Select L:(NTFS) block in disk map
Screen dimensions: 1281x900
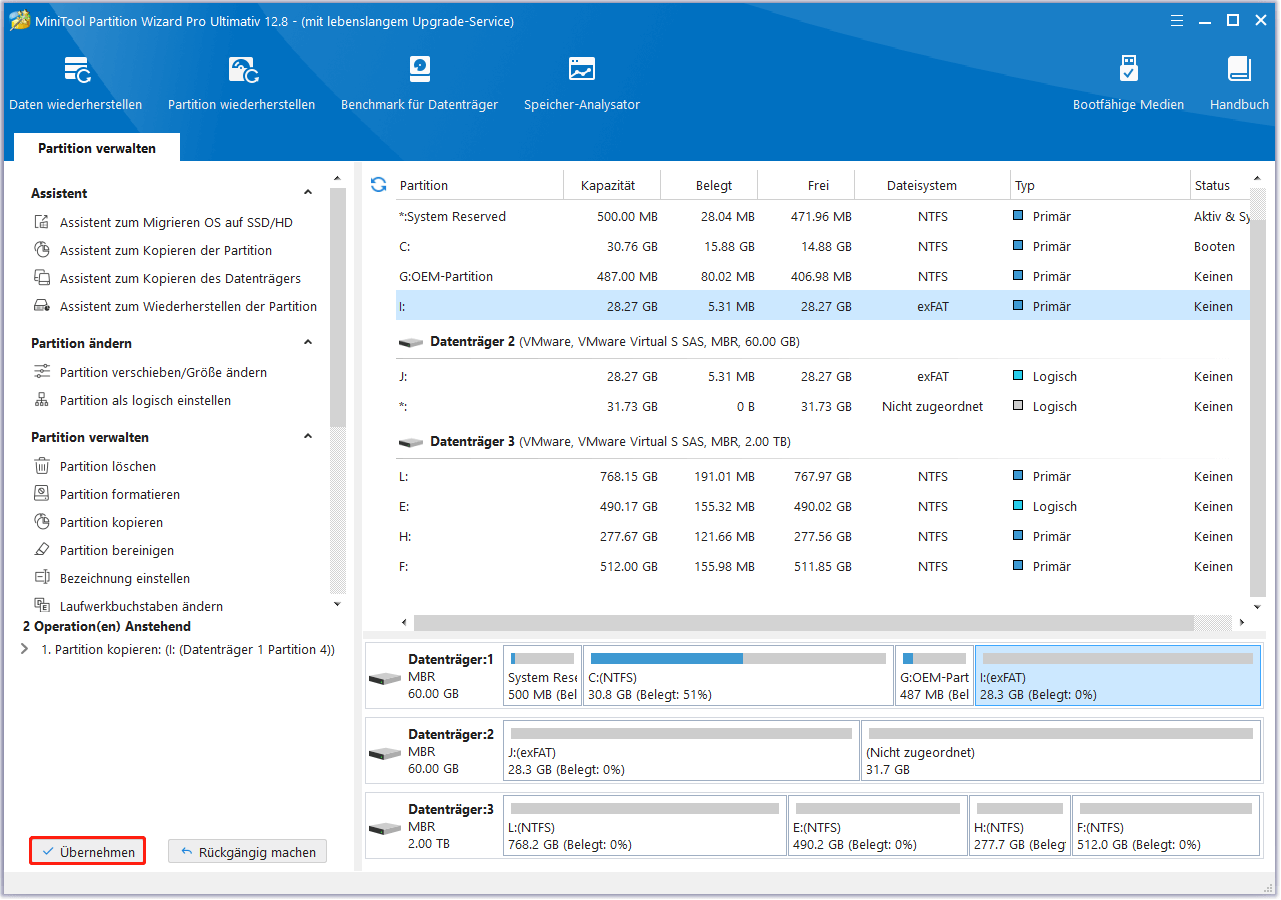click(x=645, y=826)
